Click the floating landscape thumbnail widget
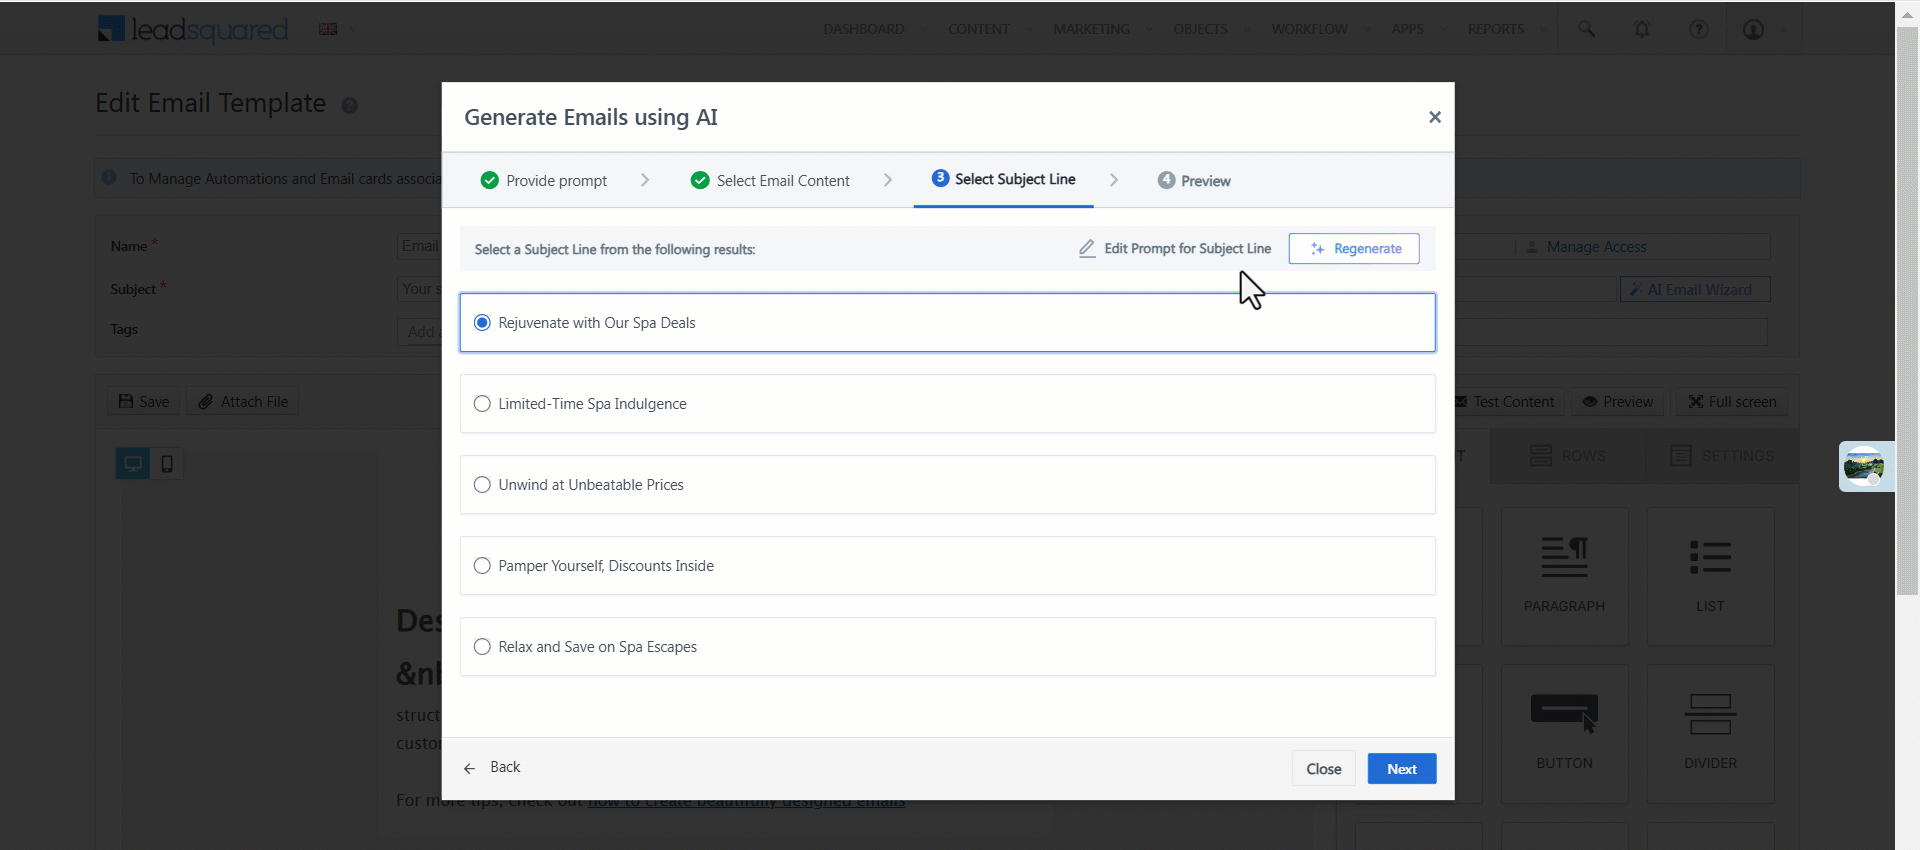 point(1865,466)
